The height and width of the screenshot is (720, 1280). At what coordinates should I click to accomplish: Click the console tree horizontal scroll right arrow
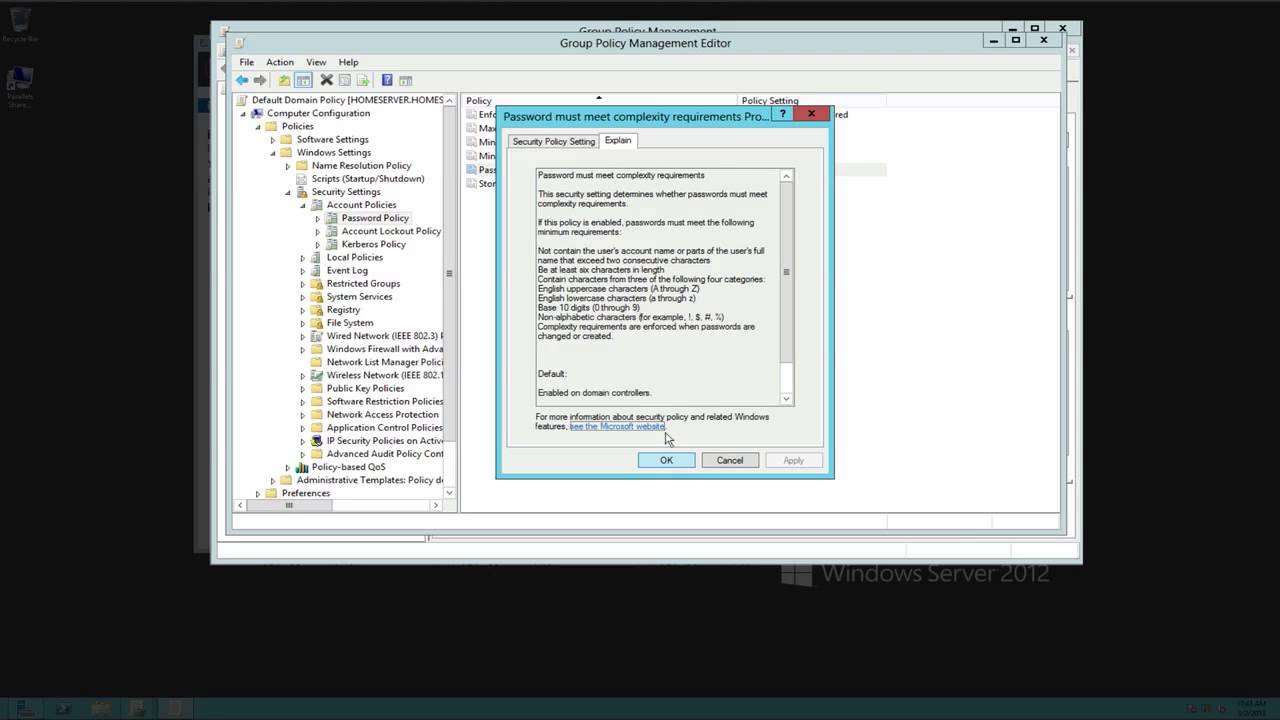pos(435,505)
